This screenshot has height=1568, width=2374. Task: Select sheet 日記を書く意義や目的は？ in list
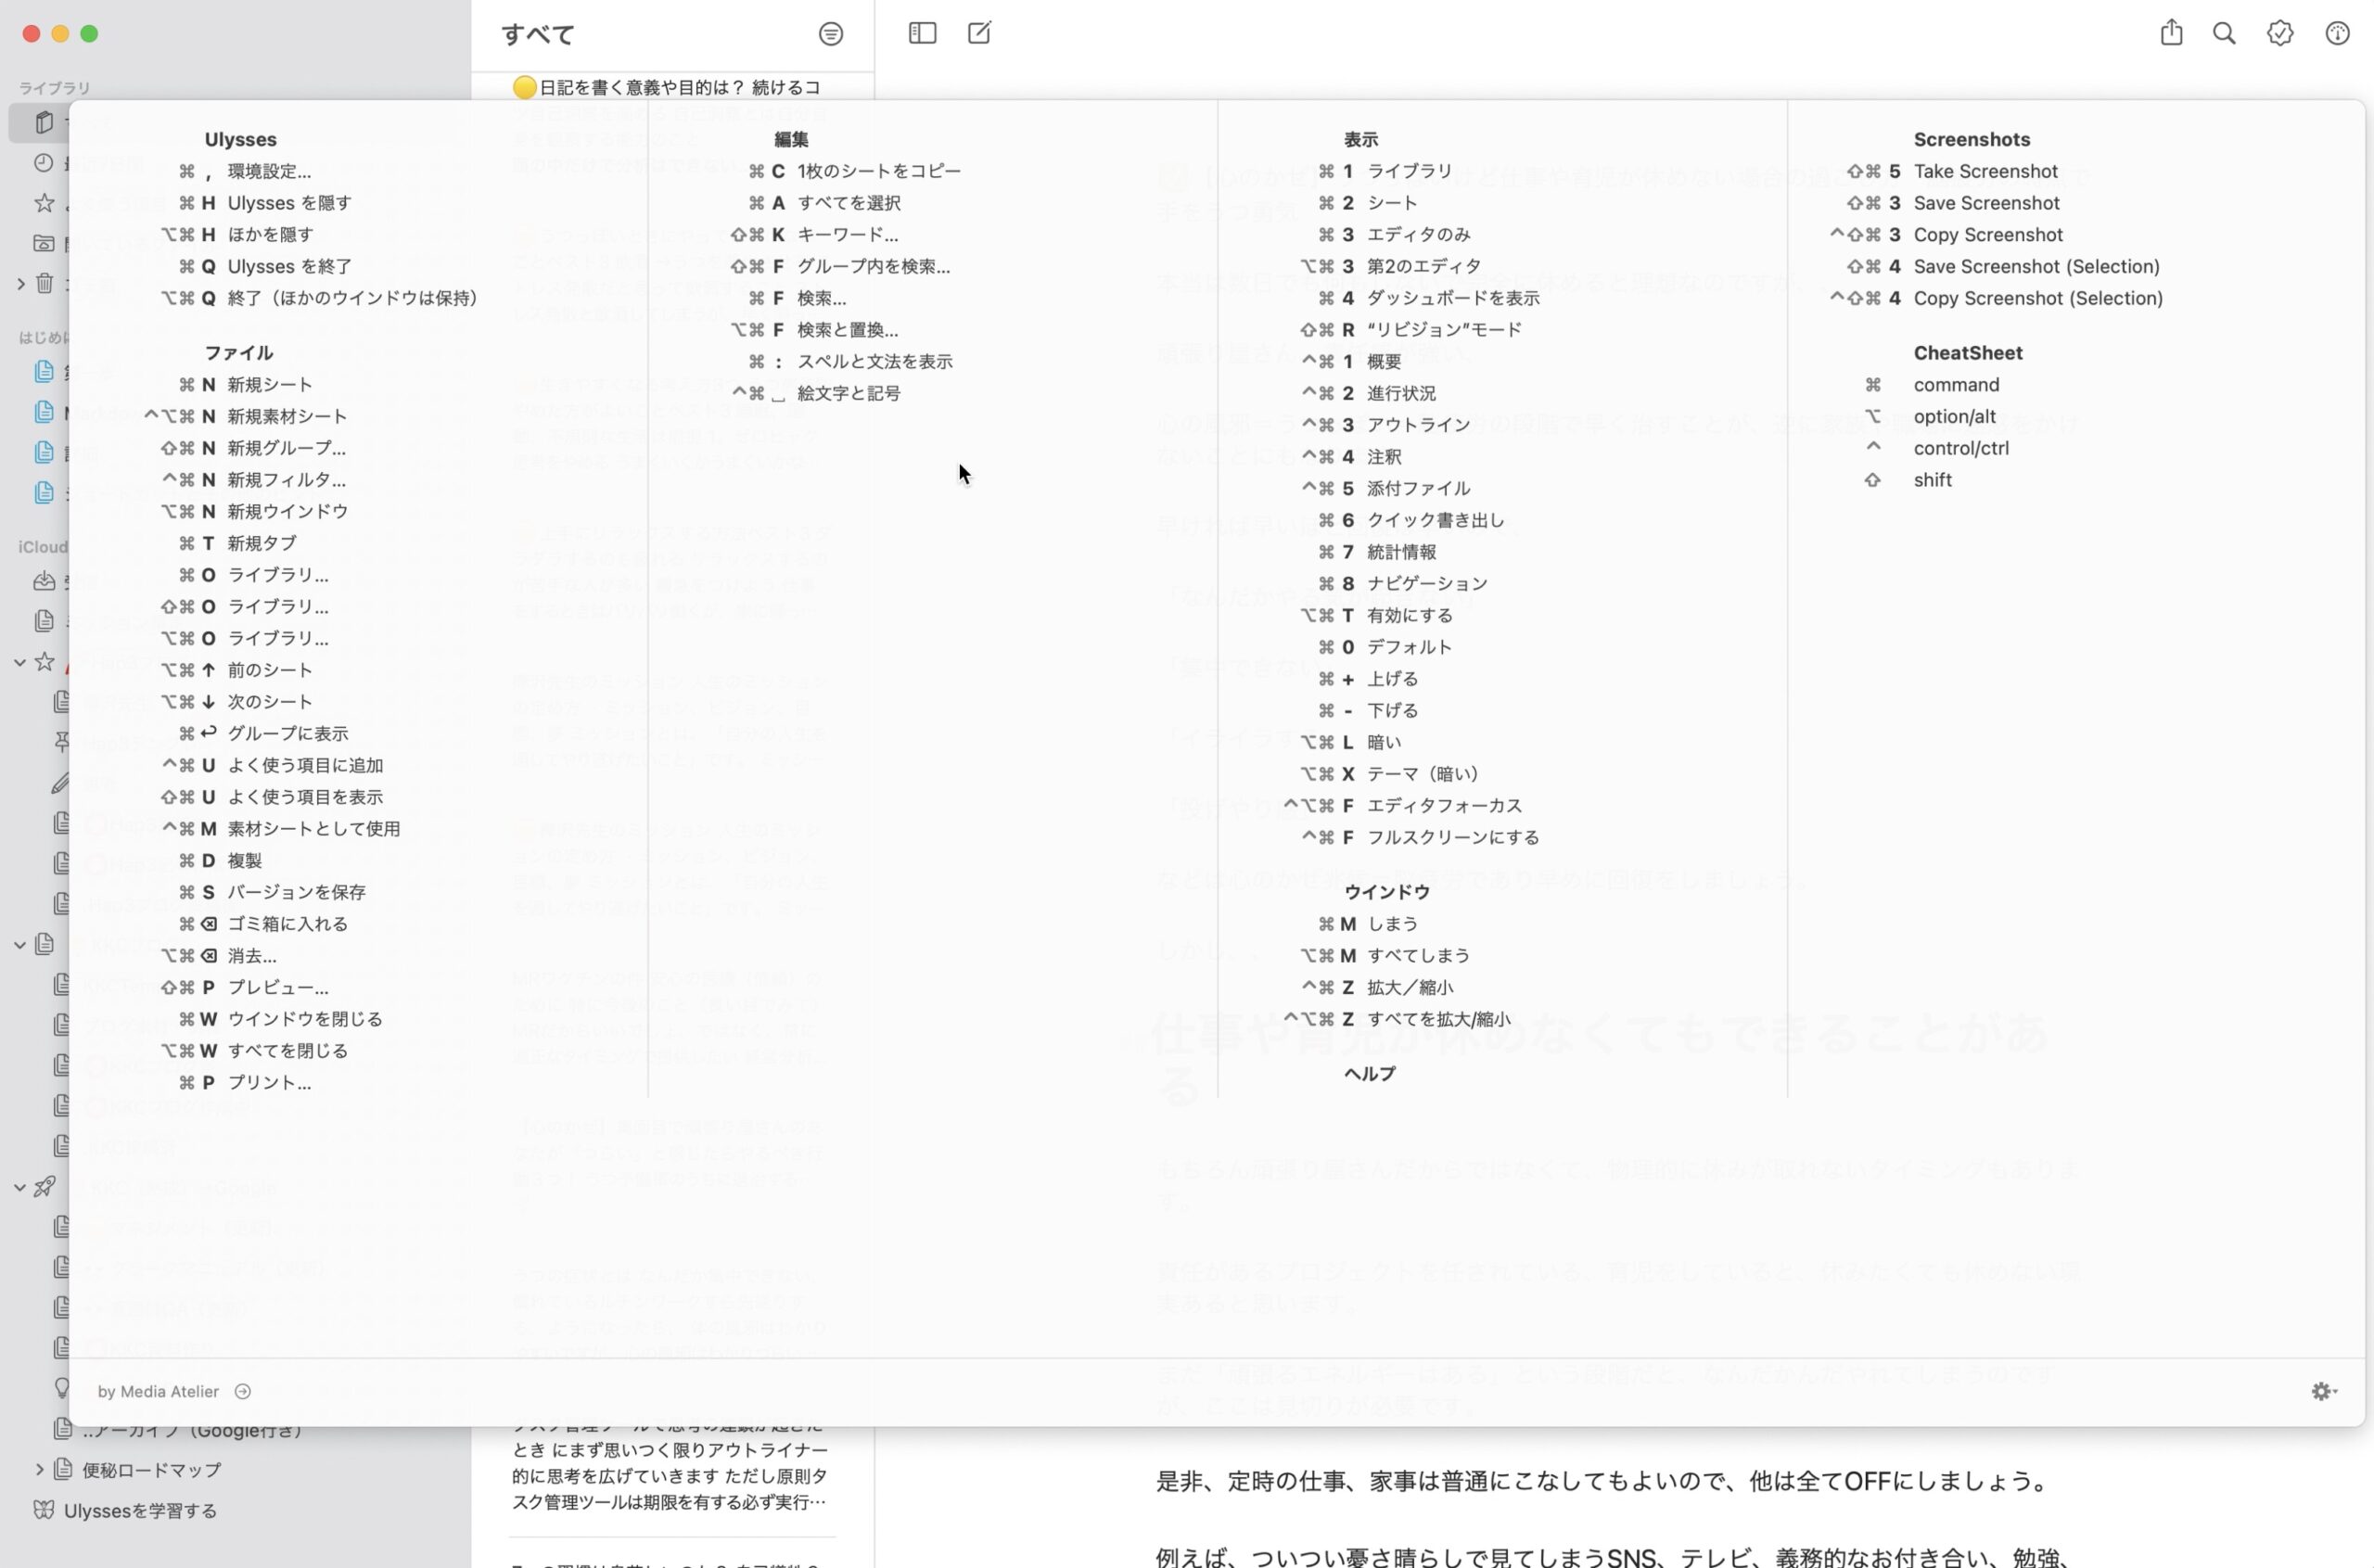click(x=679, y=88)
